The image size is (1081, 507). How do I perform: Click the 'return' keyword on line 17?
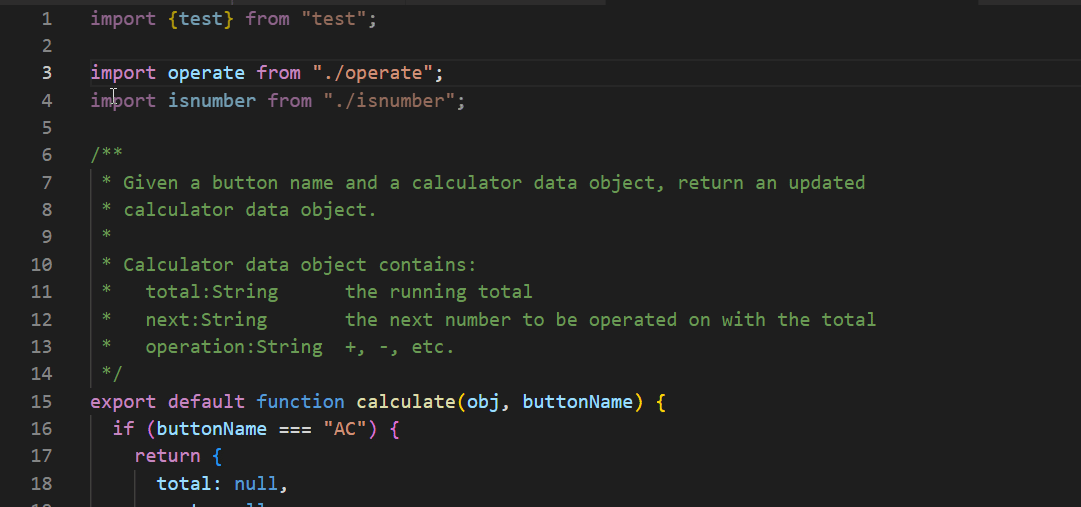click(168, 456)
